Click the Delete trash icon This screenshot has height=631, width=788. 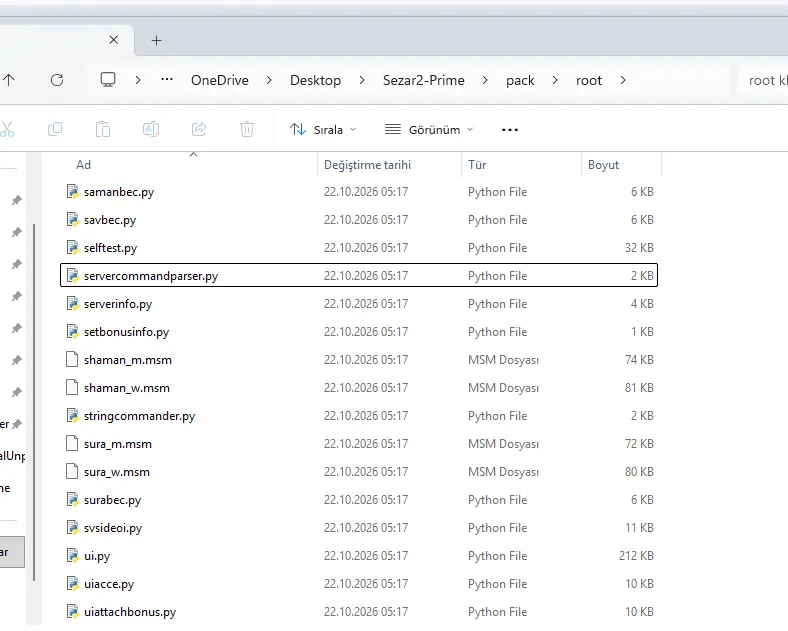tap(247, 130)
